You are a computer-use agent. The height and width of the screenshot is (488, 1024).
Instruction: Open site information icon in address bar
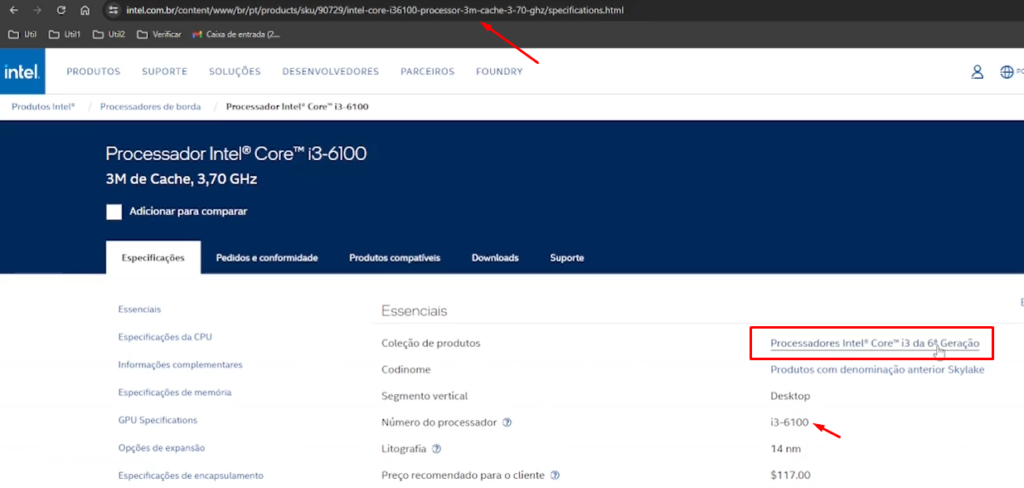[112, 10]
